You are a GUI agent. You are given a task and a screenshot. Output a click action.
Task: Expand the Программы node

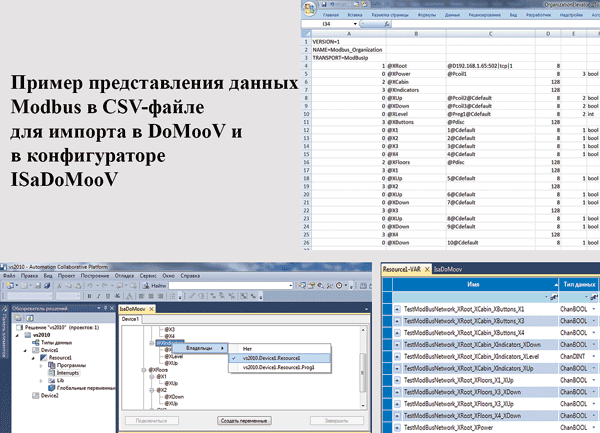[x=41, y=365]
